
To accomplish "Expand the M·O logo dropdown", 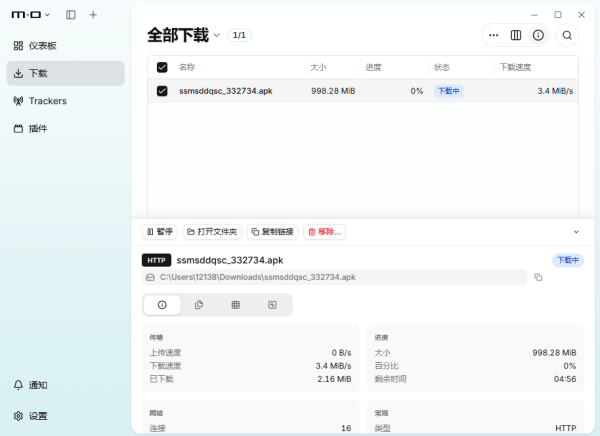I will point(31,15).
